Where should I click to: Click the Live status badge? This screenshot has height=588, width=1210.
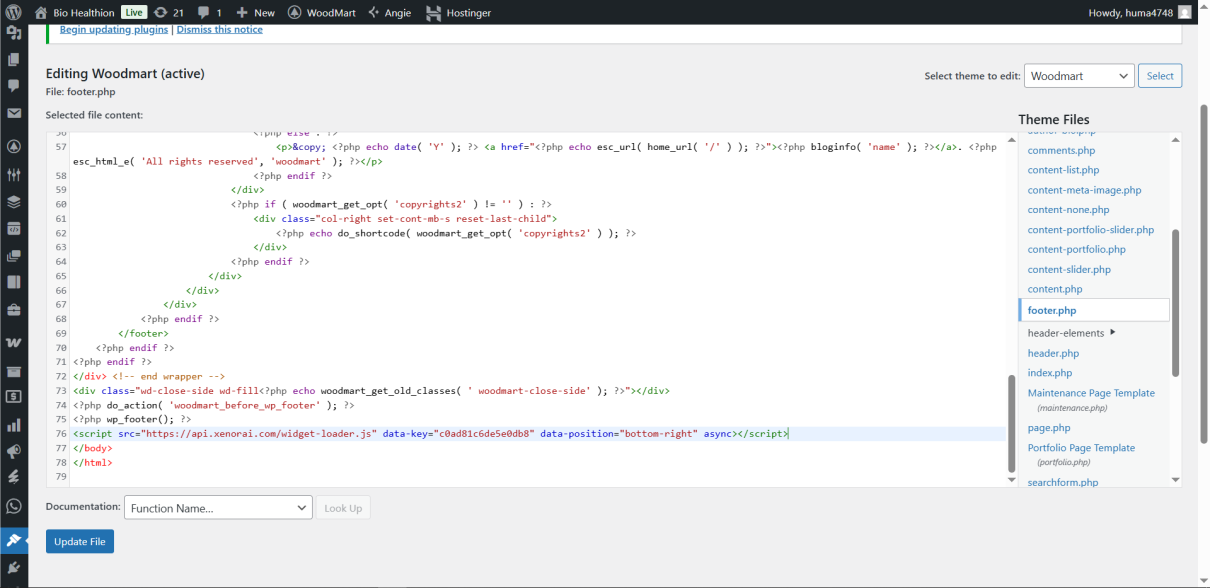point(134,12)
